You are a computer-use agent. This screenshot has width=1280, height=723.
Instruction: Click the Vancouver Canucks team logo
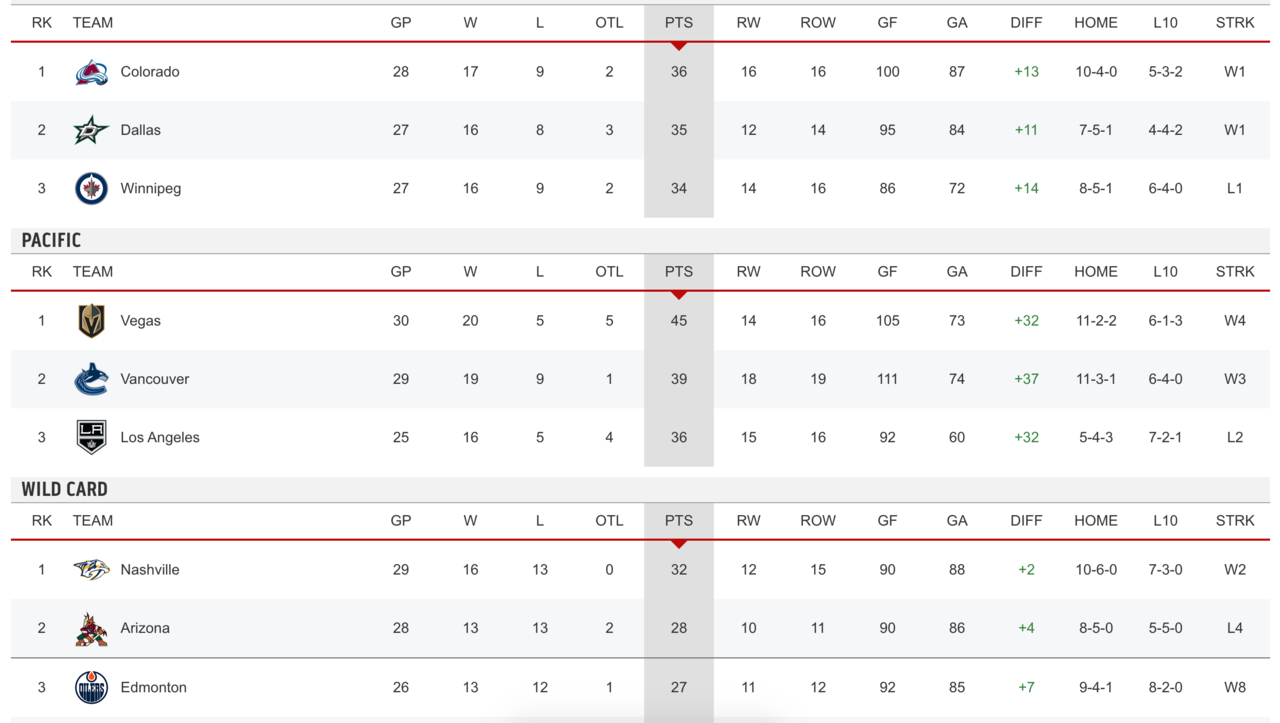click(x=91, y=379)
